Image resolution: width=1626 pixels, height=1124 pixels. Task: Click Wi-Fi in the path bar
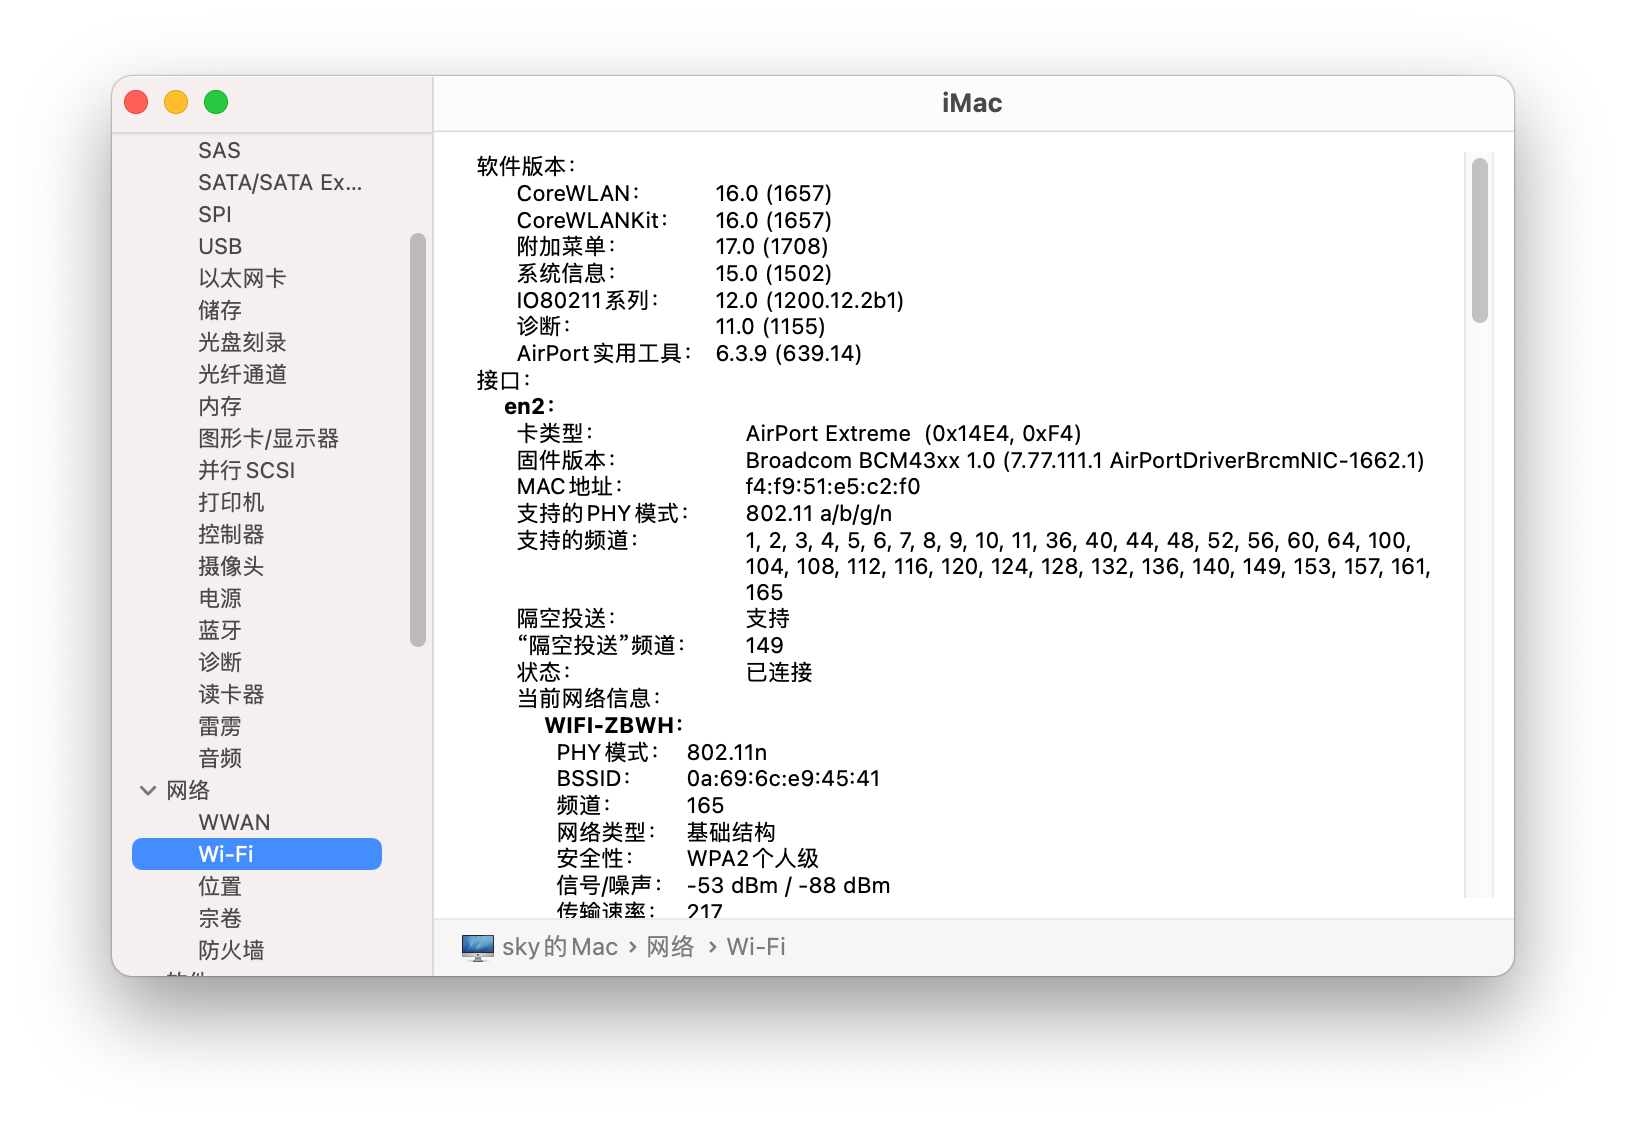pos(756,947)
